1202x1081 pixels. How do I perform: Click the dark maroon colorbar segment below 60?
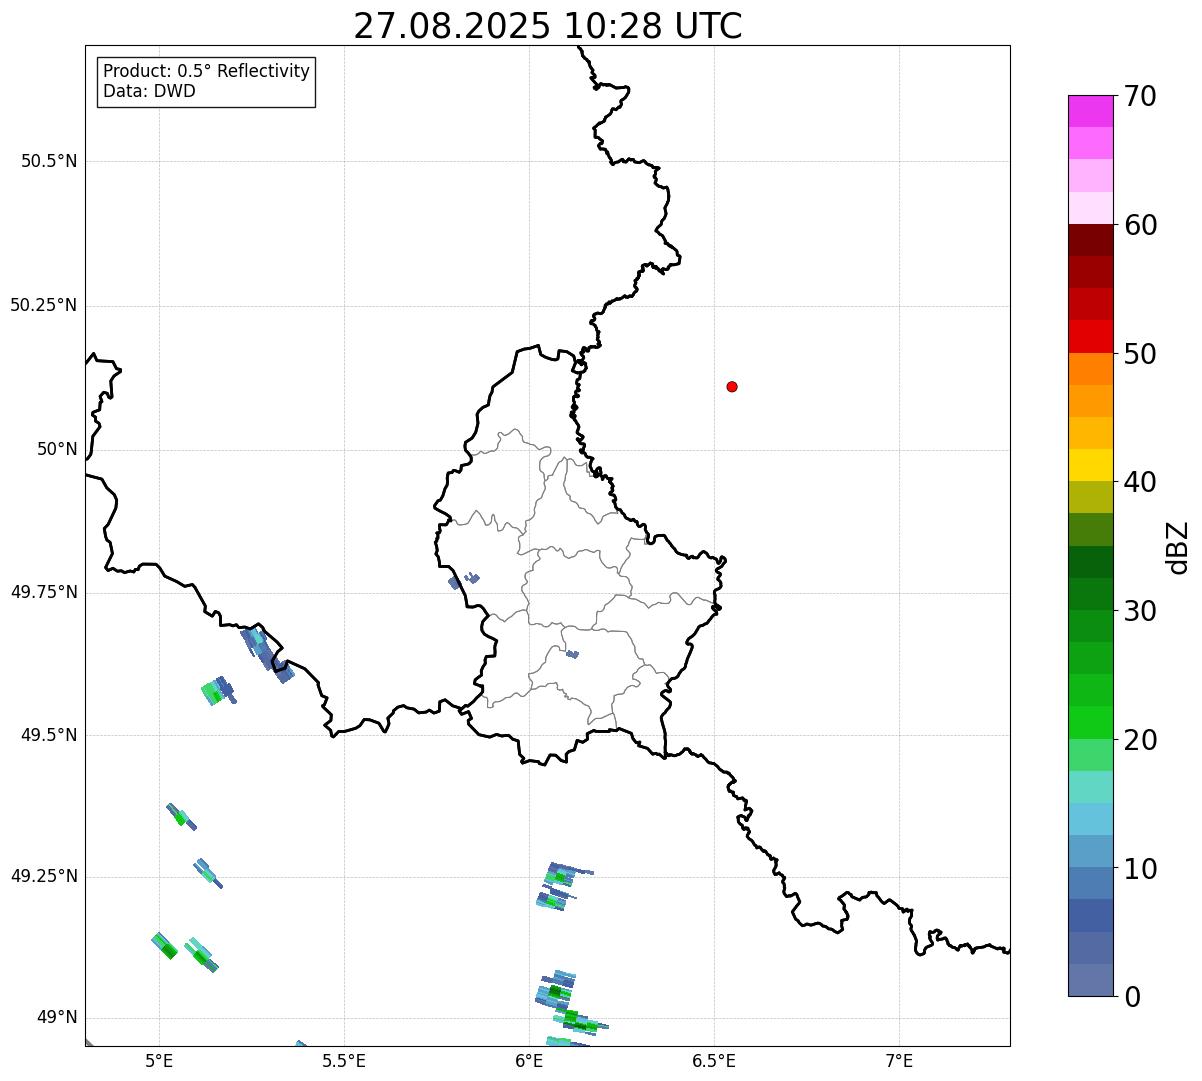tap(1090, 241)
